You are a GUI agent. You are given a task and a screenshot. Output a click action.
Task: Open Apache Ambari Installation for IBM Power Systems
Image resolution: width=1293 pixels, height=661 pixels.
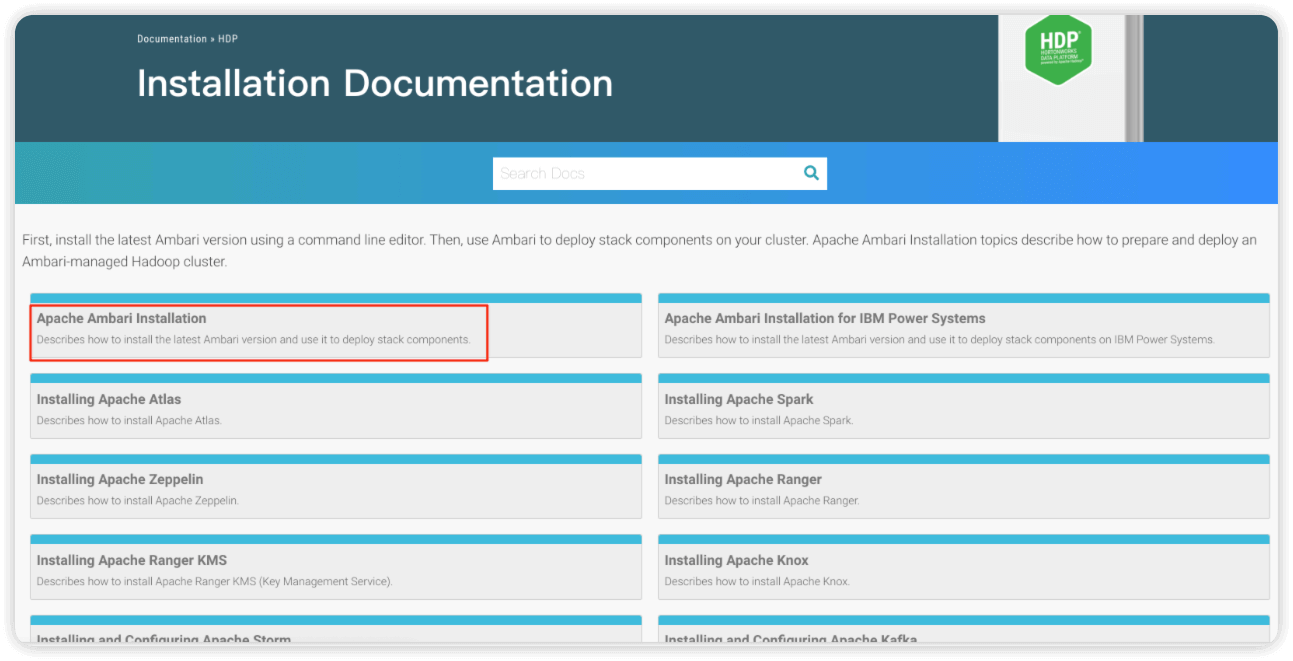(x=964, y=326)
